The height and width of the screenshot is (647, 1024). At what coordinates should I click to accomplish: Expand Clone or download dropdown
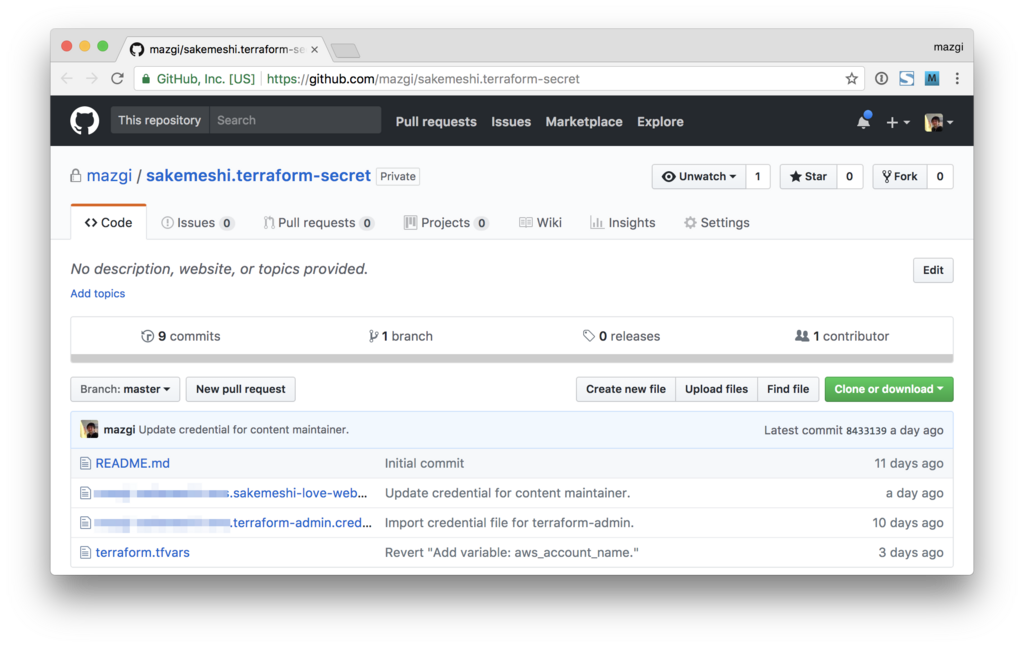(889, 389)
